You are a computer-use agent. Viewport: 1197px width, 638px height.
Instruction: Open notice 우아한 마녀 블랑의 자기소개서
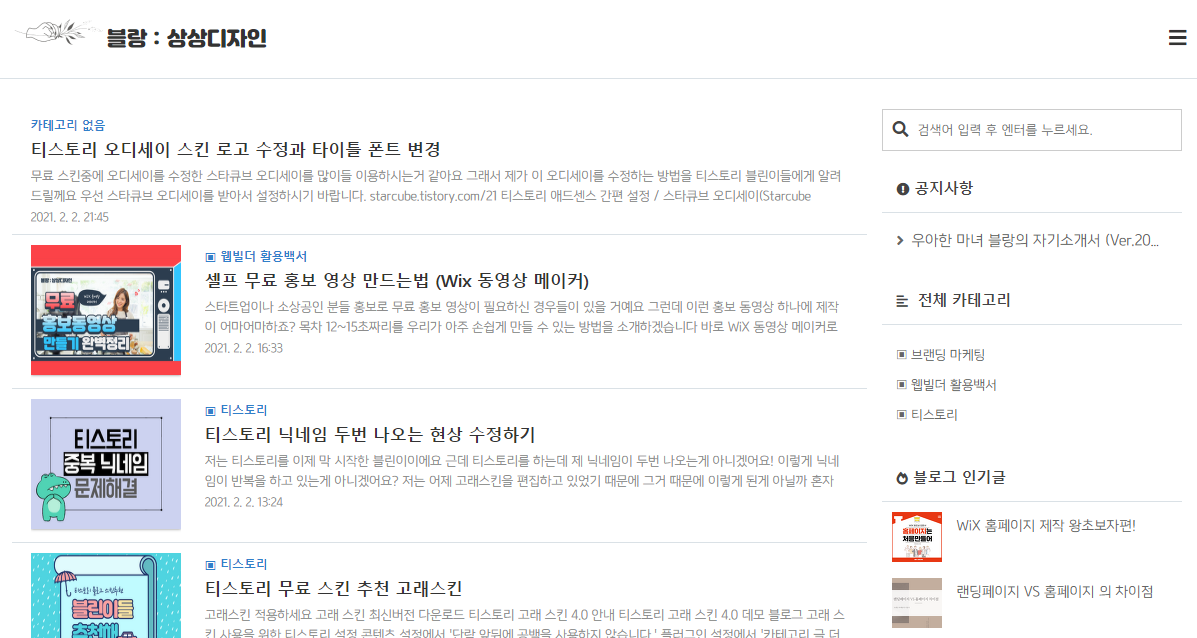(1035, 240)
